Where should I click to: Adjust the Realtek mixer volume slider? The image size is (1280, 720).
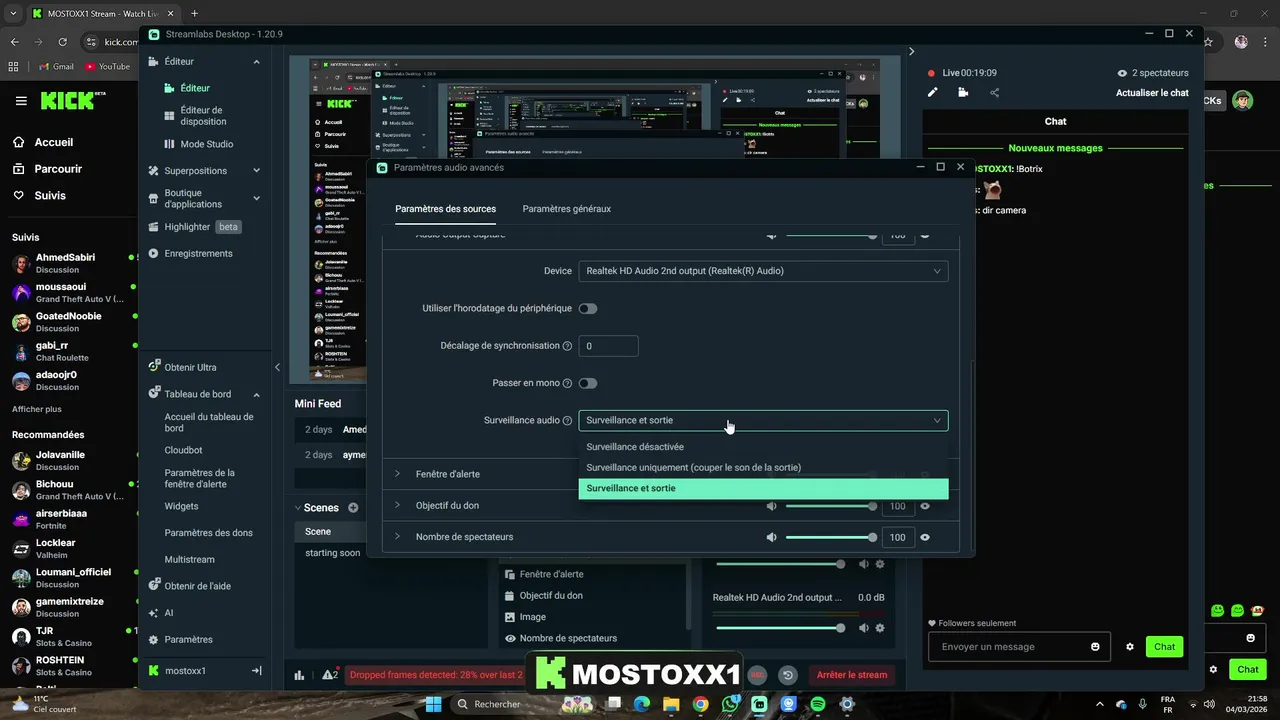780,628
